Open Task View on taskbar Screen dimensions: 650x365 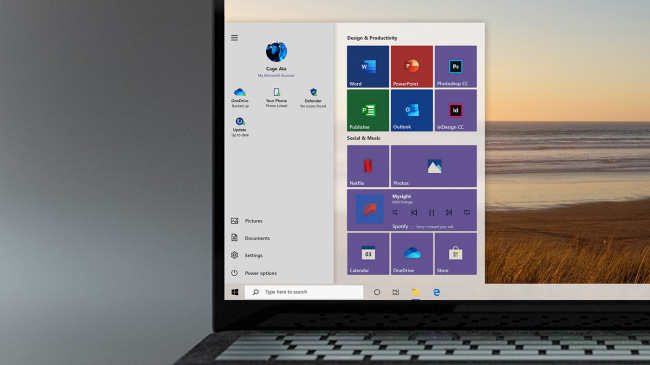(x=396, y=292)
